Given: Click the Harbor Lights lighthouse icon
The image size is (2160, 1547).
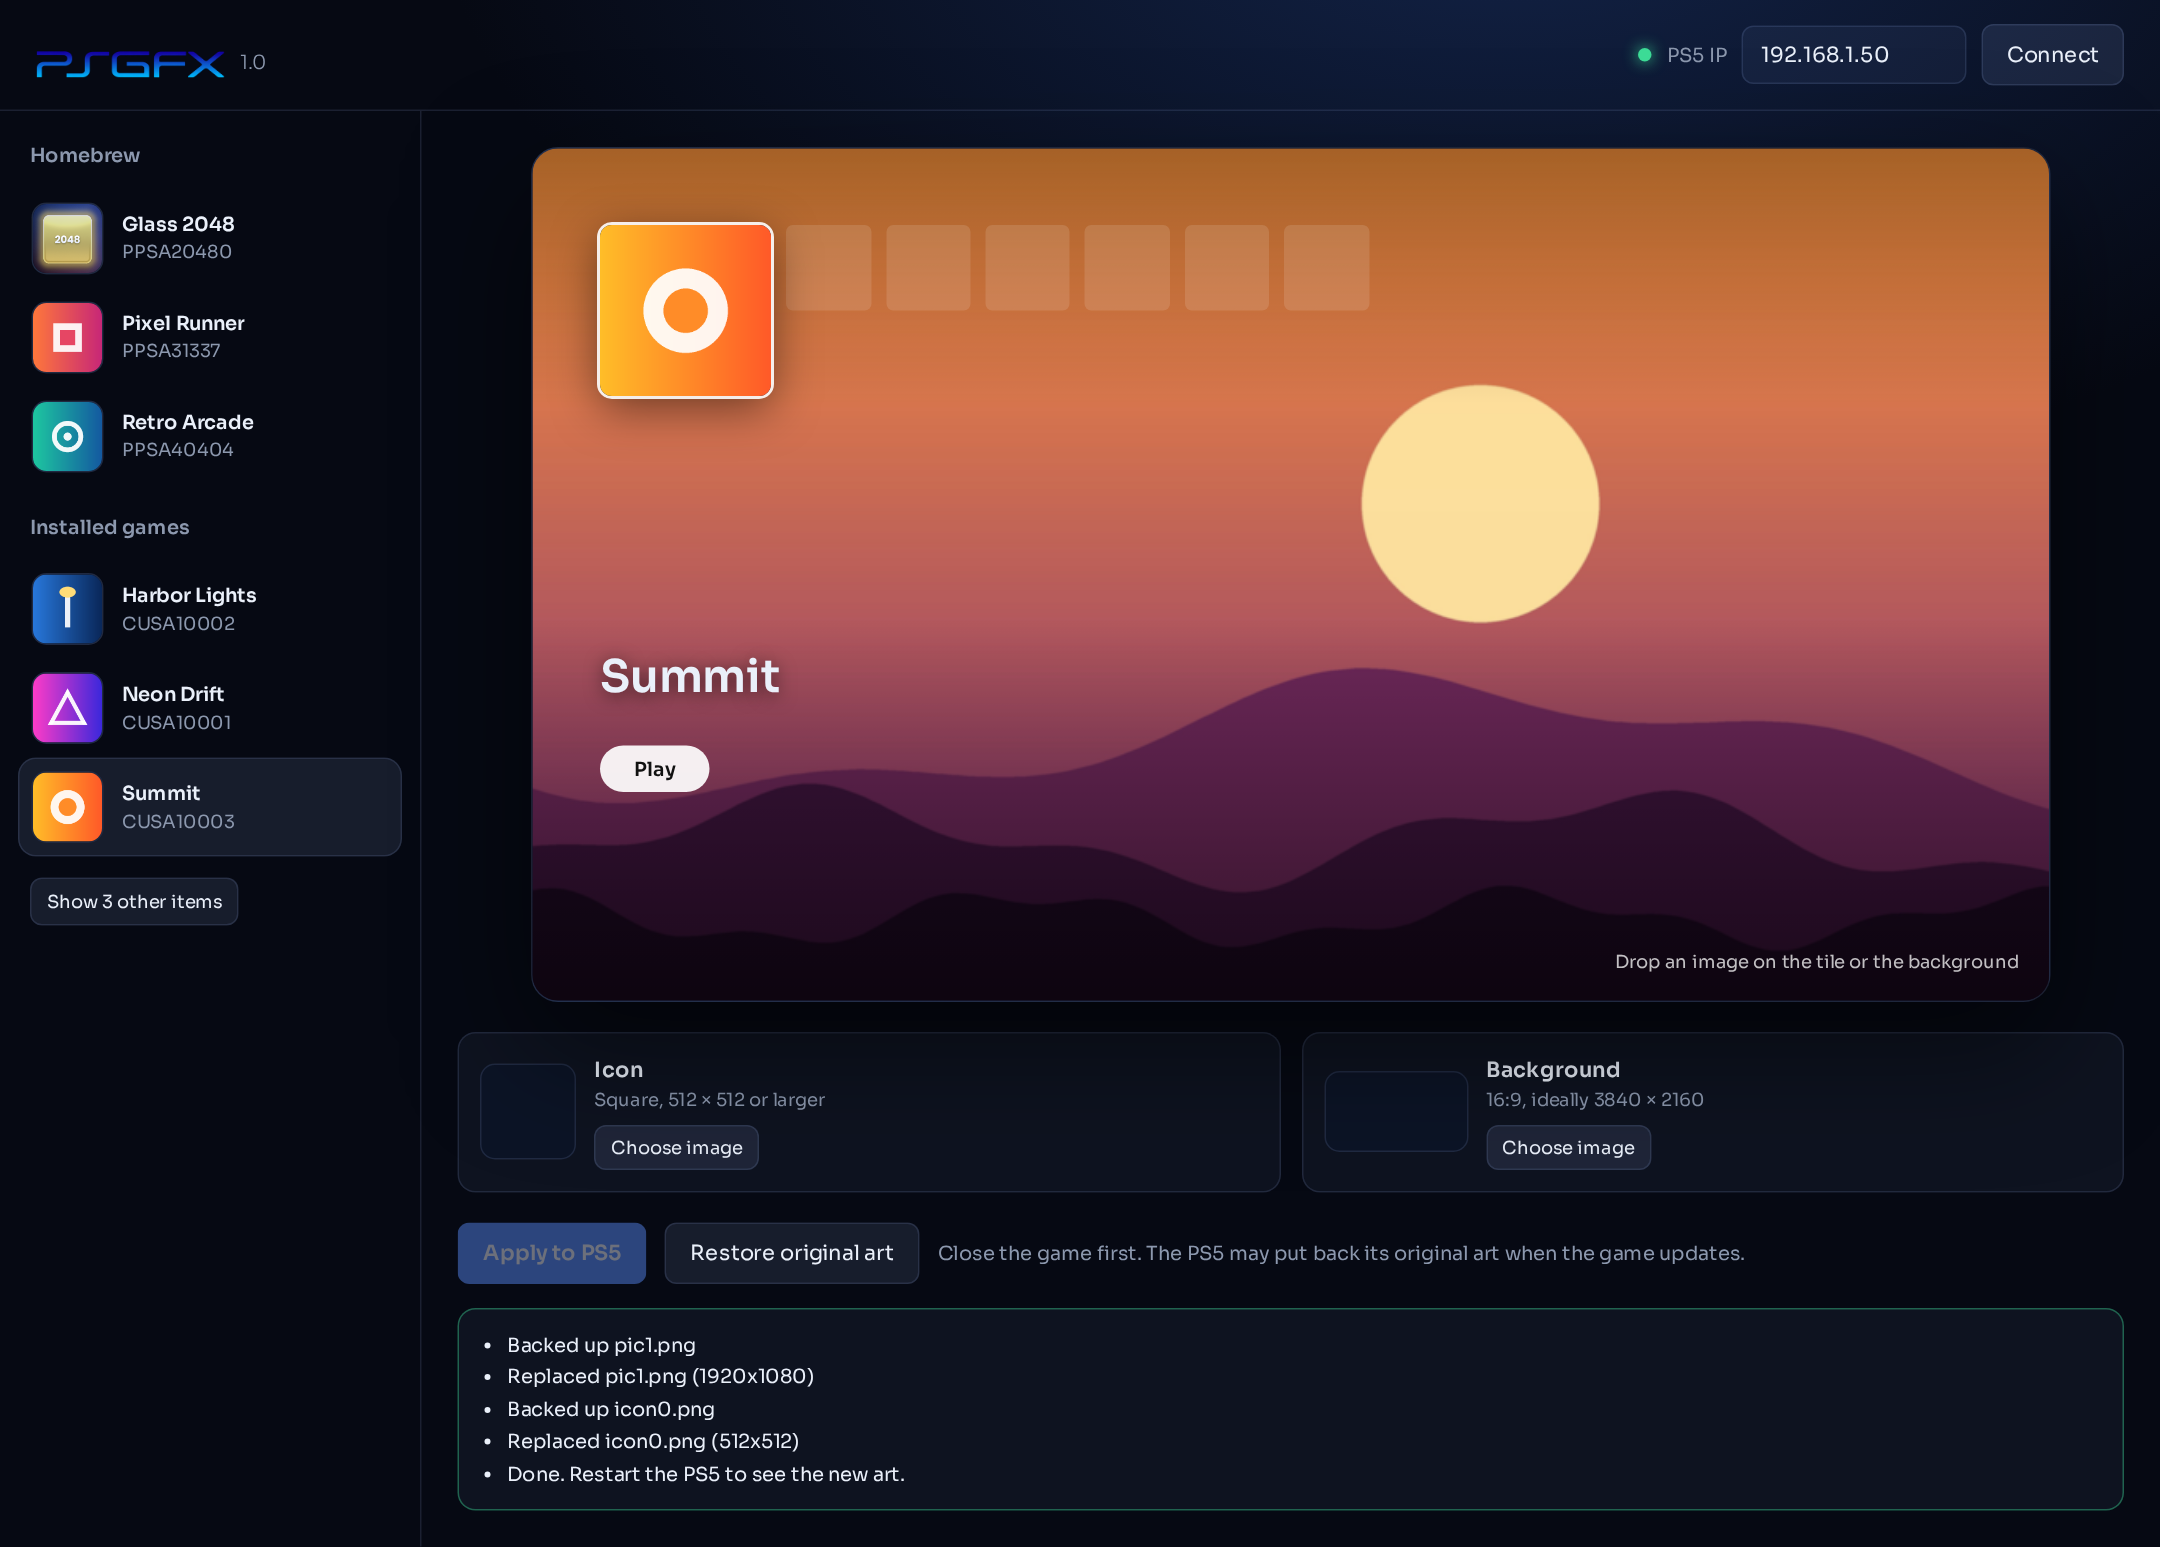Looking at the screenshot, I should point(67,608).
